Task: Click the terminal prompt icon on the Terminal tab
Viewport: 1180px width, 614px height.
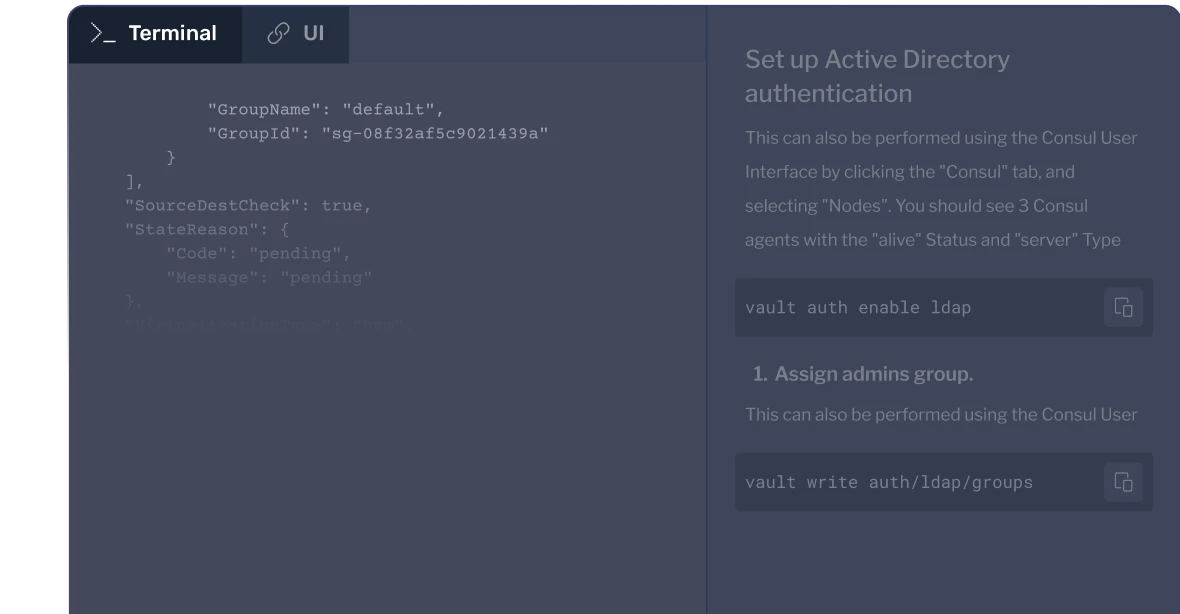Action: tap(101, 32)
